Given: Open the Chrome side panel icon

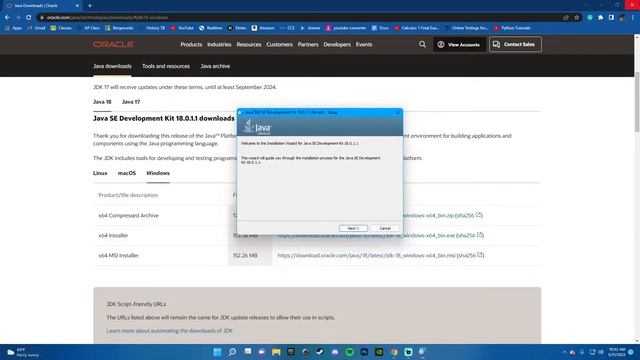Looking at the screenshot, I should [x=611, y=18].
